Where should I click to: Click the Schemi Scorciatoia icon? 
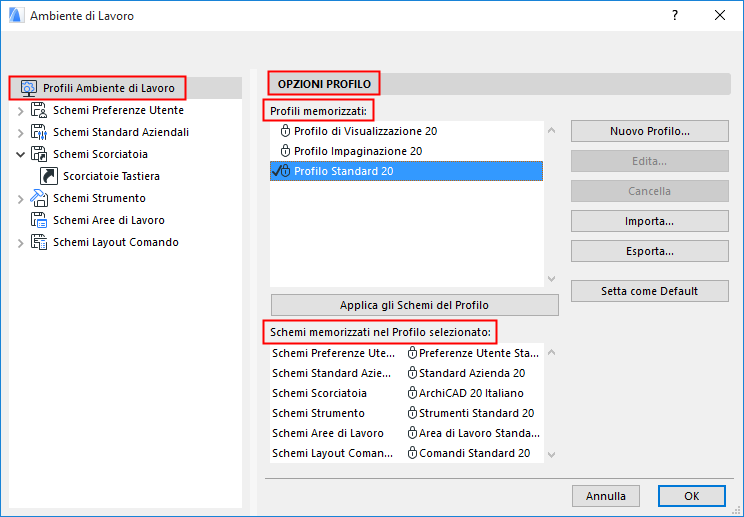(39, 154)
